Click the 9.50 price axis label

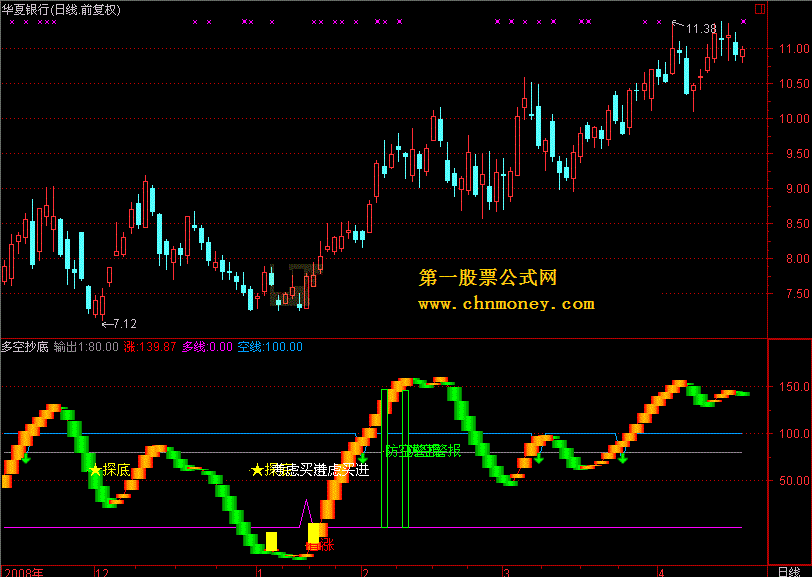tap(798, 154)
